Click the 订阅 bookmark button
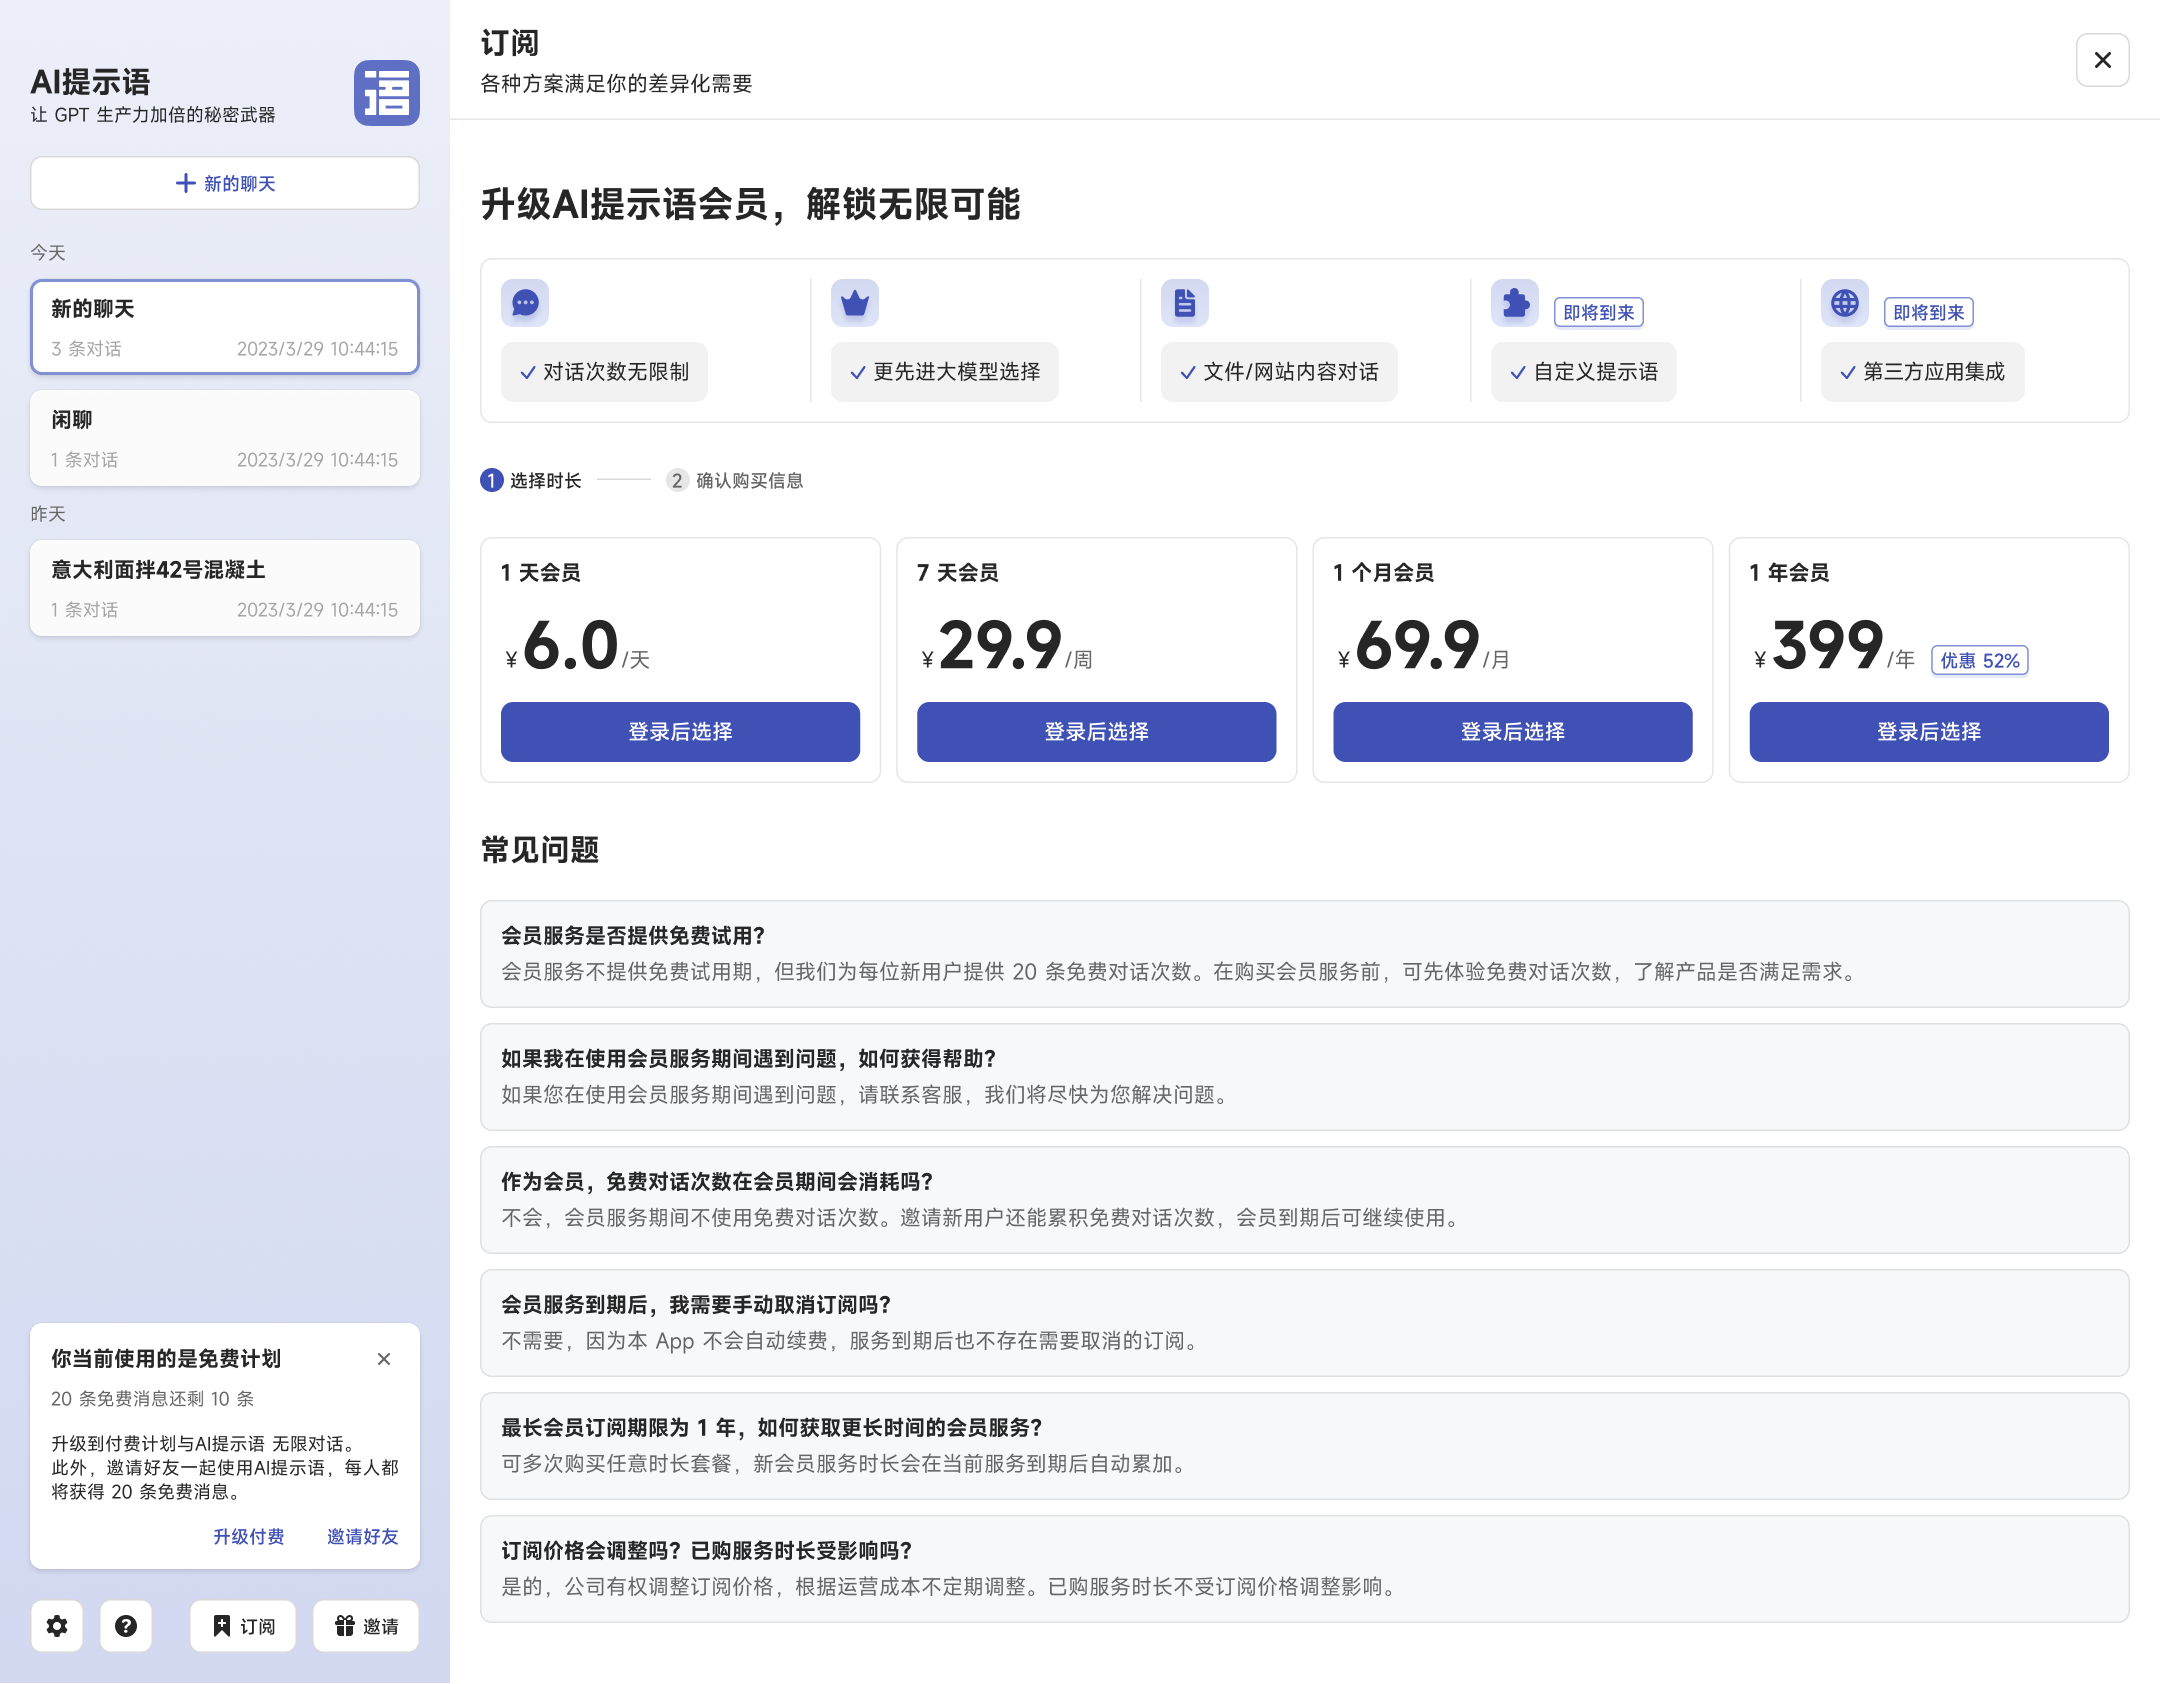The image size is (2161, 1684). pos(243,1626)
